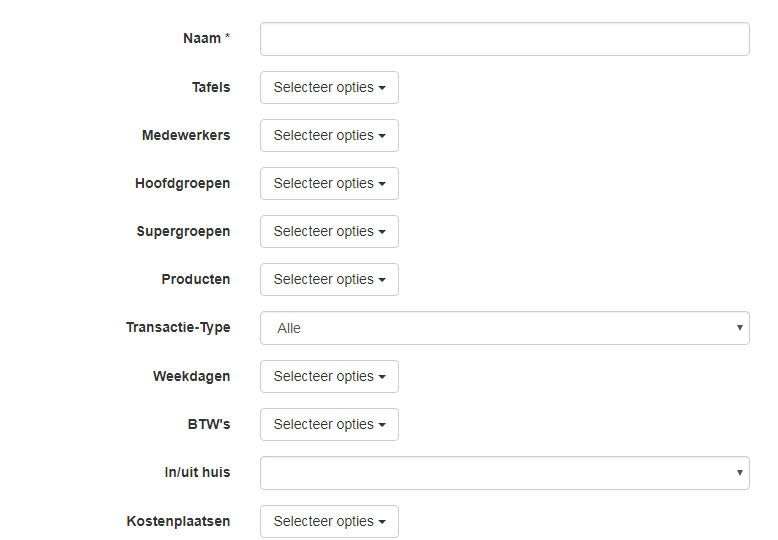Screen dimensions: 778x540
Task: Click the Transactie-Type field label
Action: 178,327
